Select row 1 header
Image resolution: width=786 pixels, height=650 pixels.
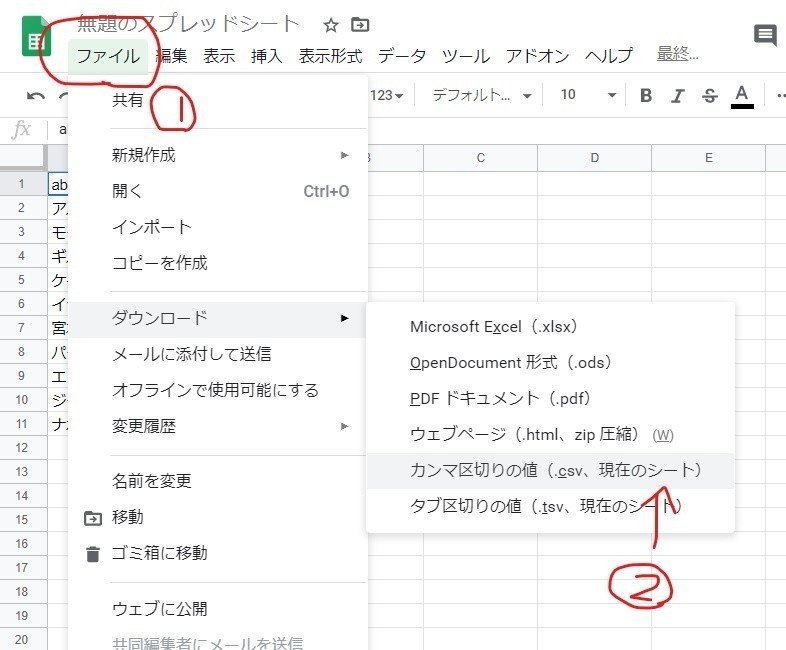pyautogui.click(x=23, y=184)
